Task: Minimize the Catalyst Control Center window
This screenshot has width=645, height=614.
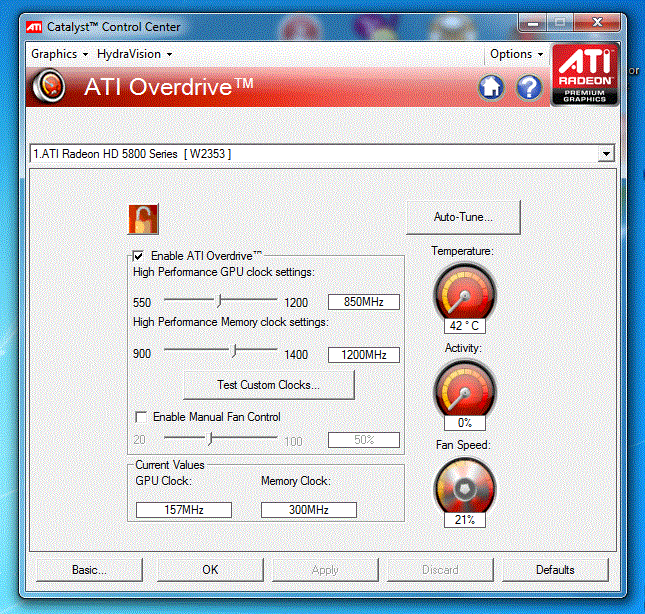Action: click(x=532, y=23)
